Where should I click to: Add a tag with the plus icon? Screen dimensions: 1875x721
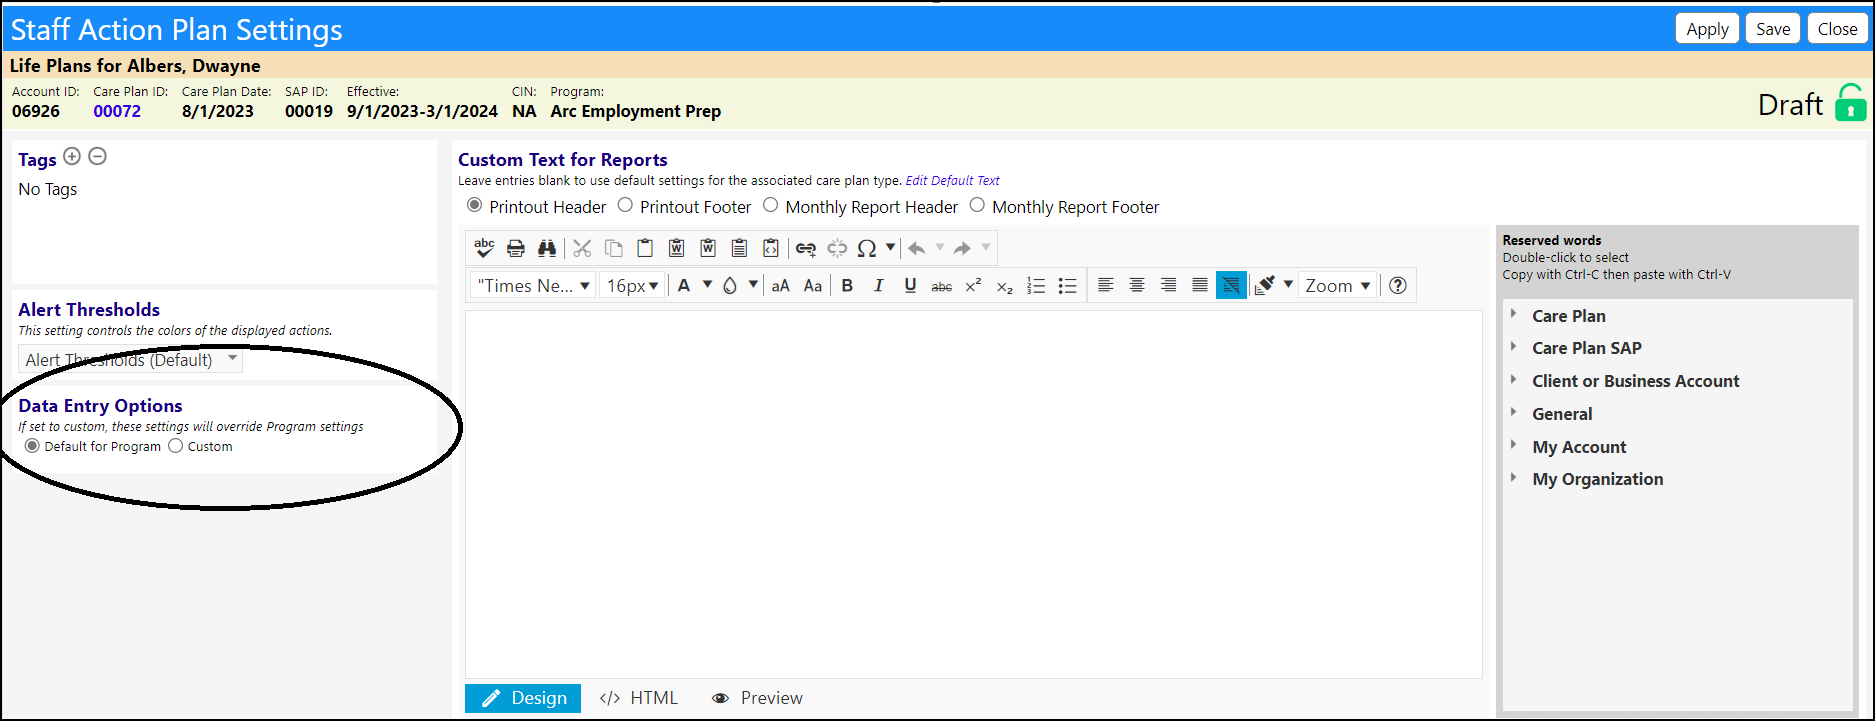72,156
